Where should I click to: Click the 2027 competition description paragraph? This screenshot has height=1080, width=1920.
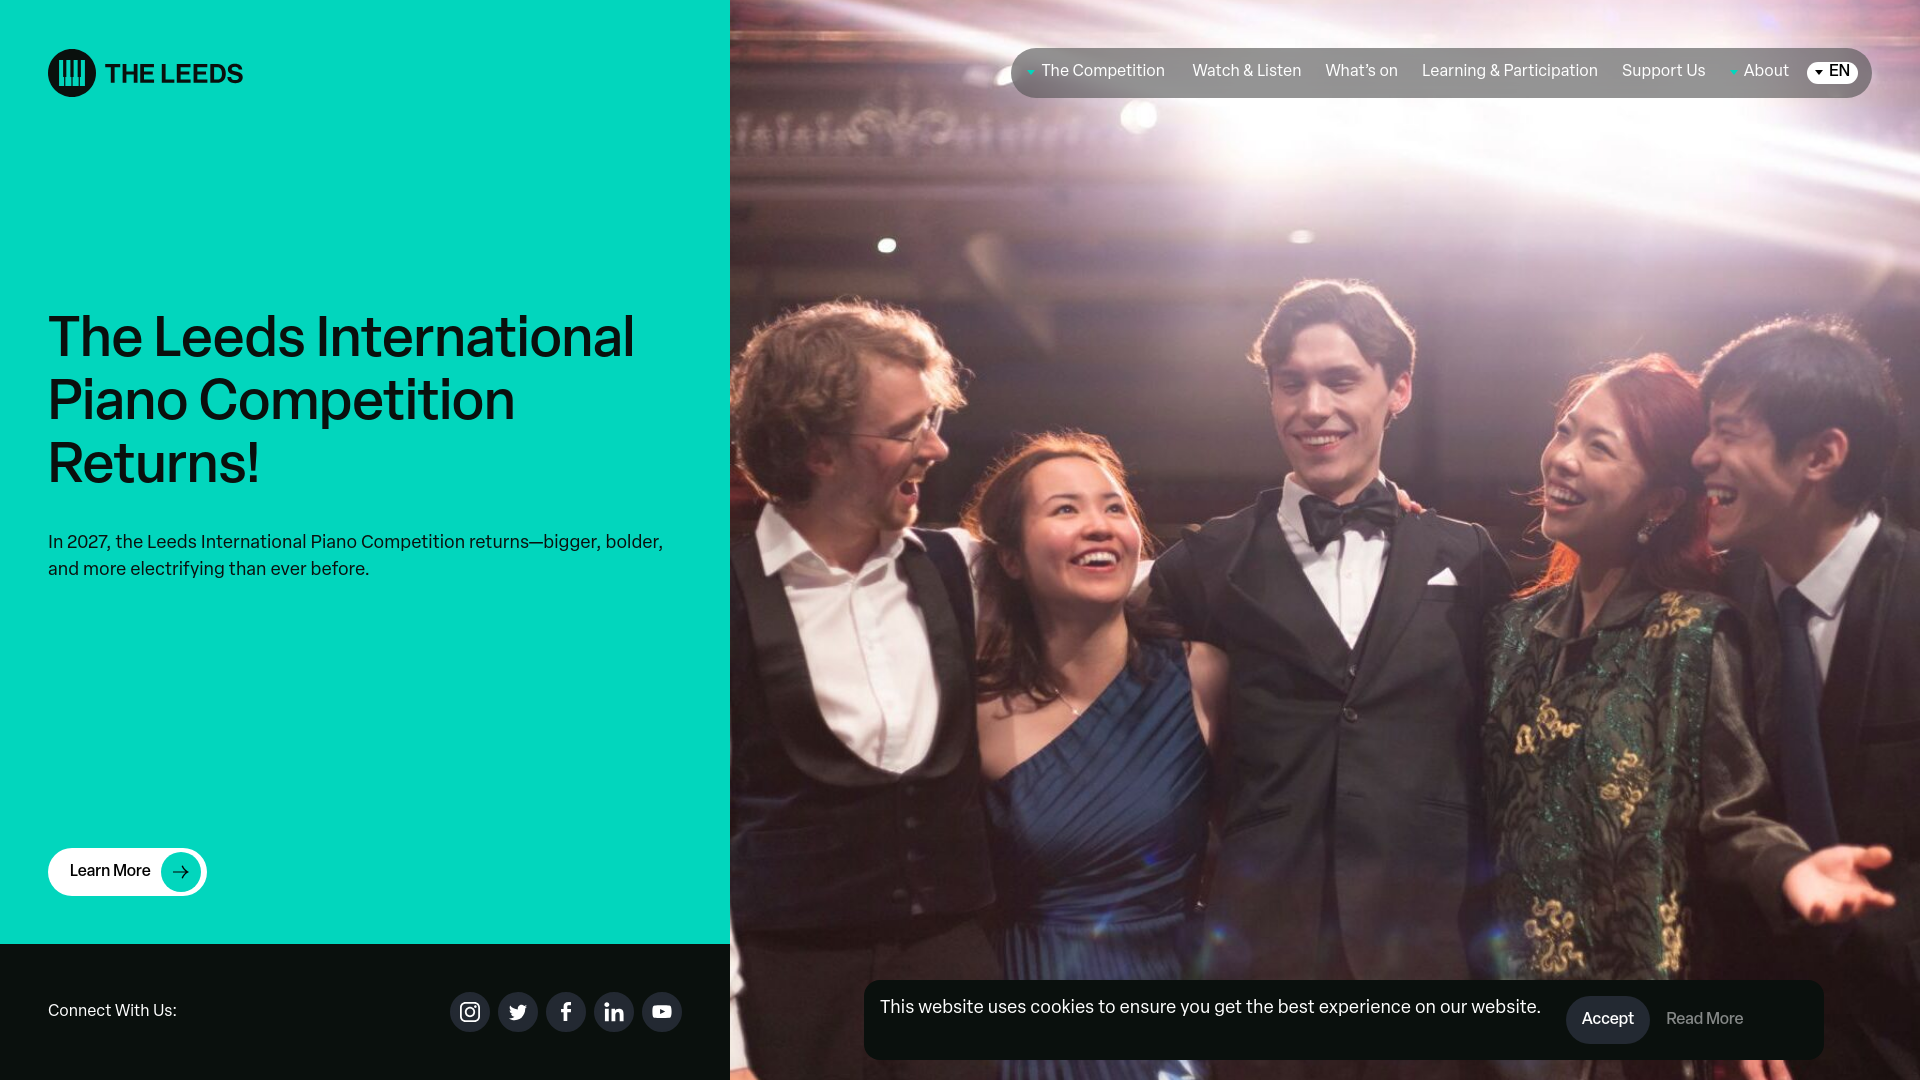click(x=356, y=555)
